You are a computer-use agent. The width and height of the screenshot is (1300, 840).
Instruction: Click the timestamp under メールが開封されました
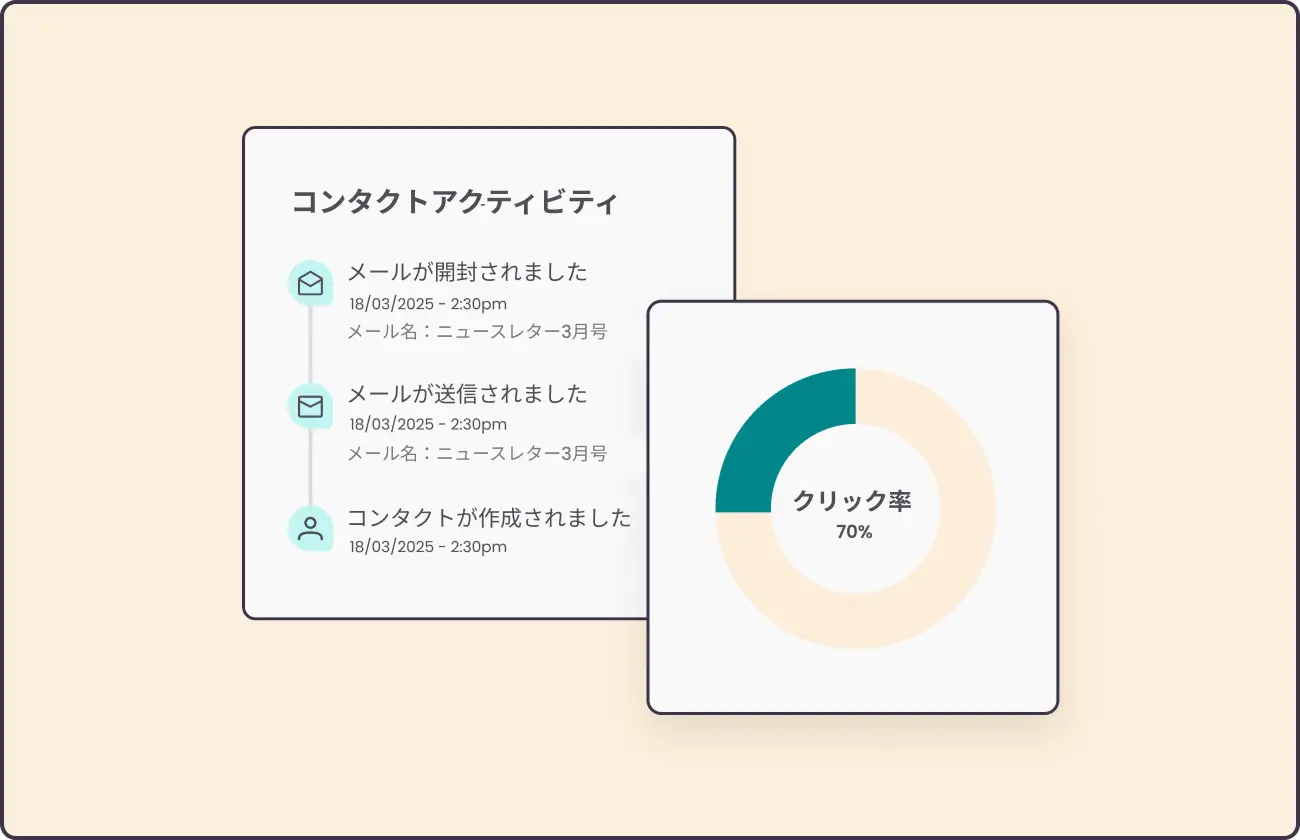coord(428,303)
